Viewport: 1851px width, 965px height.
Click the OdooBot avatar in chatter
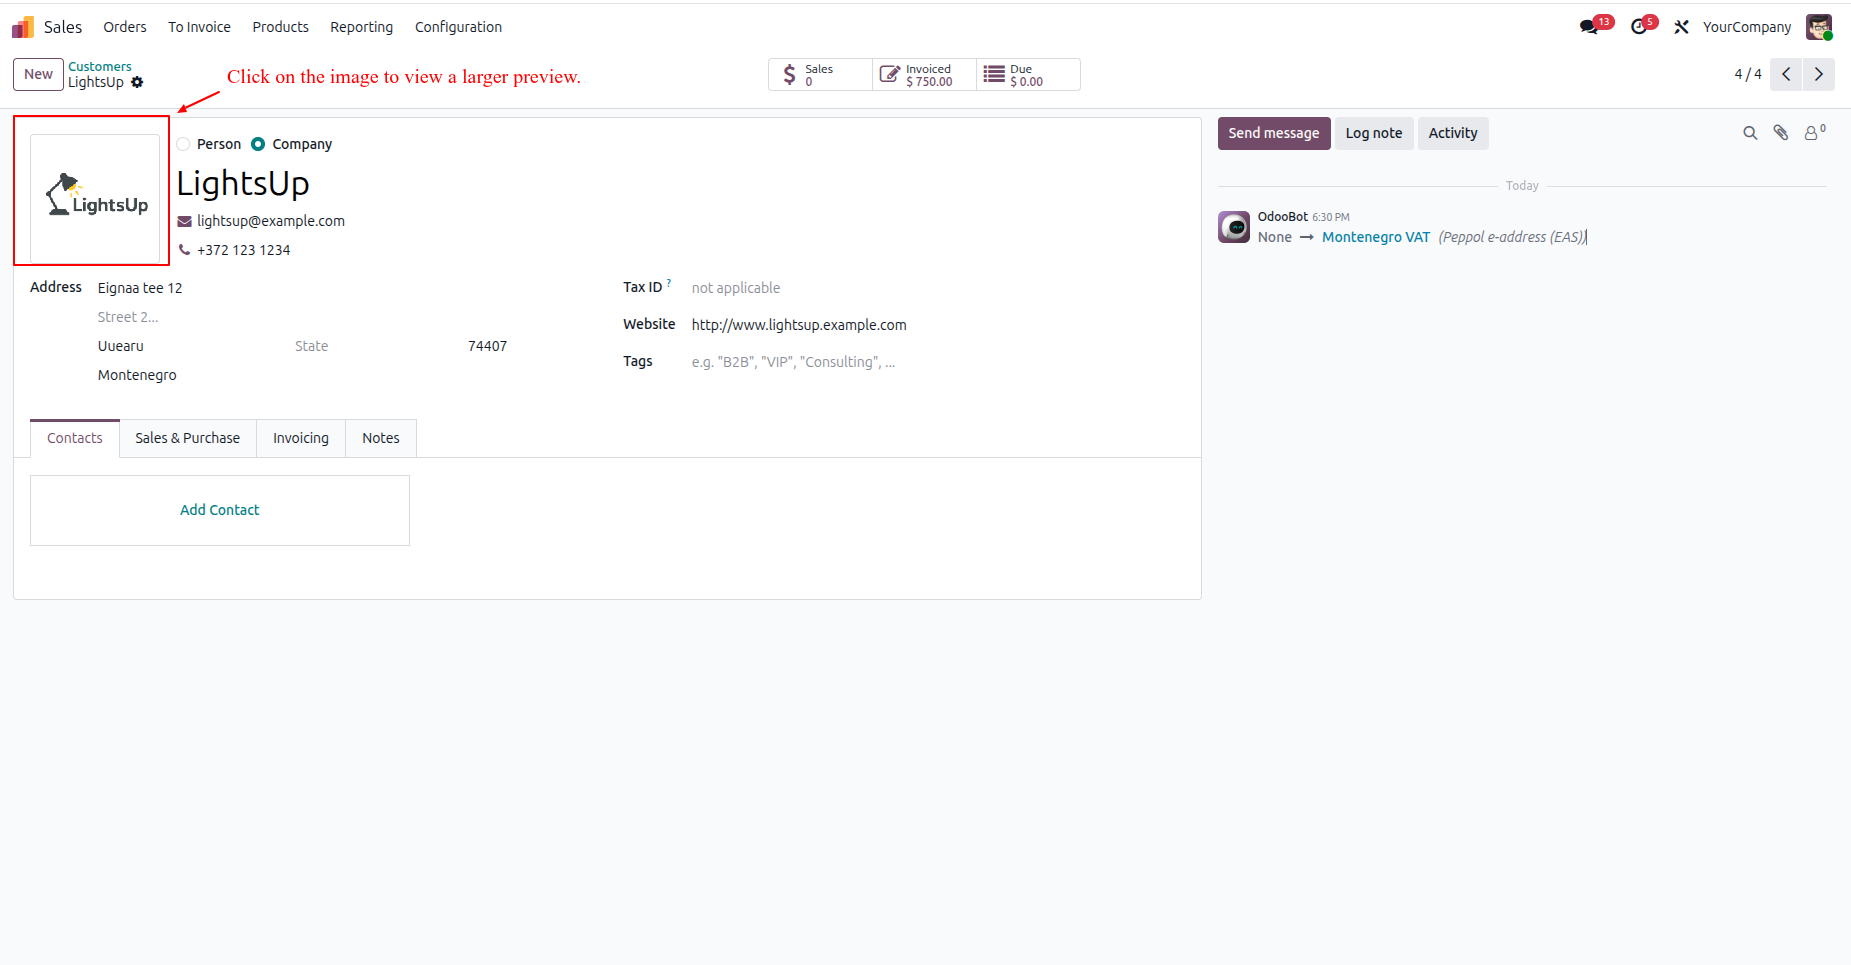click(x=1234, y=227)
